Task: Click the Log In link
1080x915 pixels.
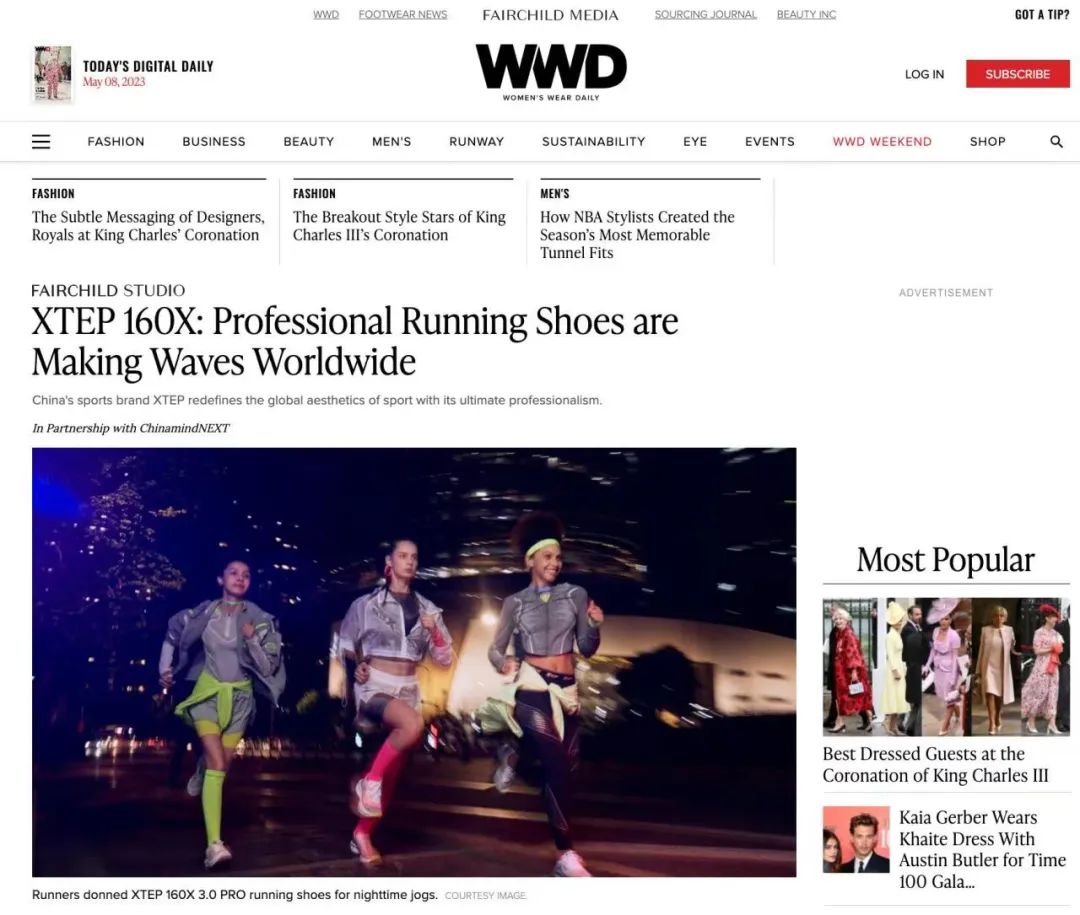Action: [923, 74]
